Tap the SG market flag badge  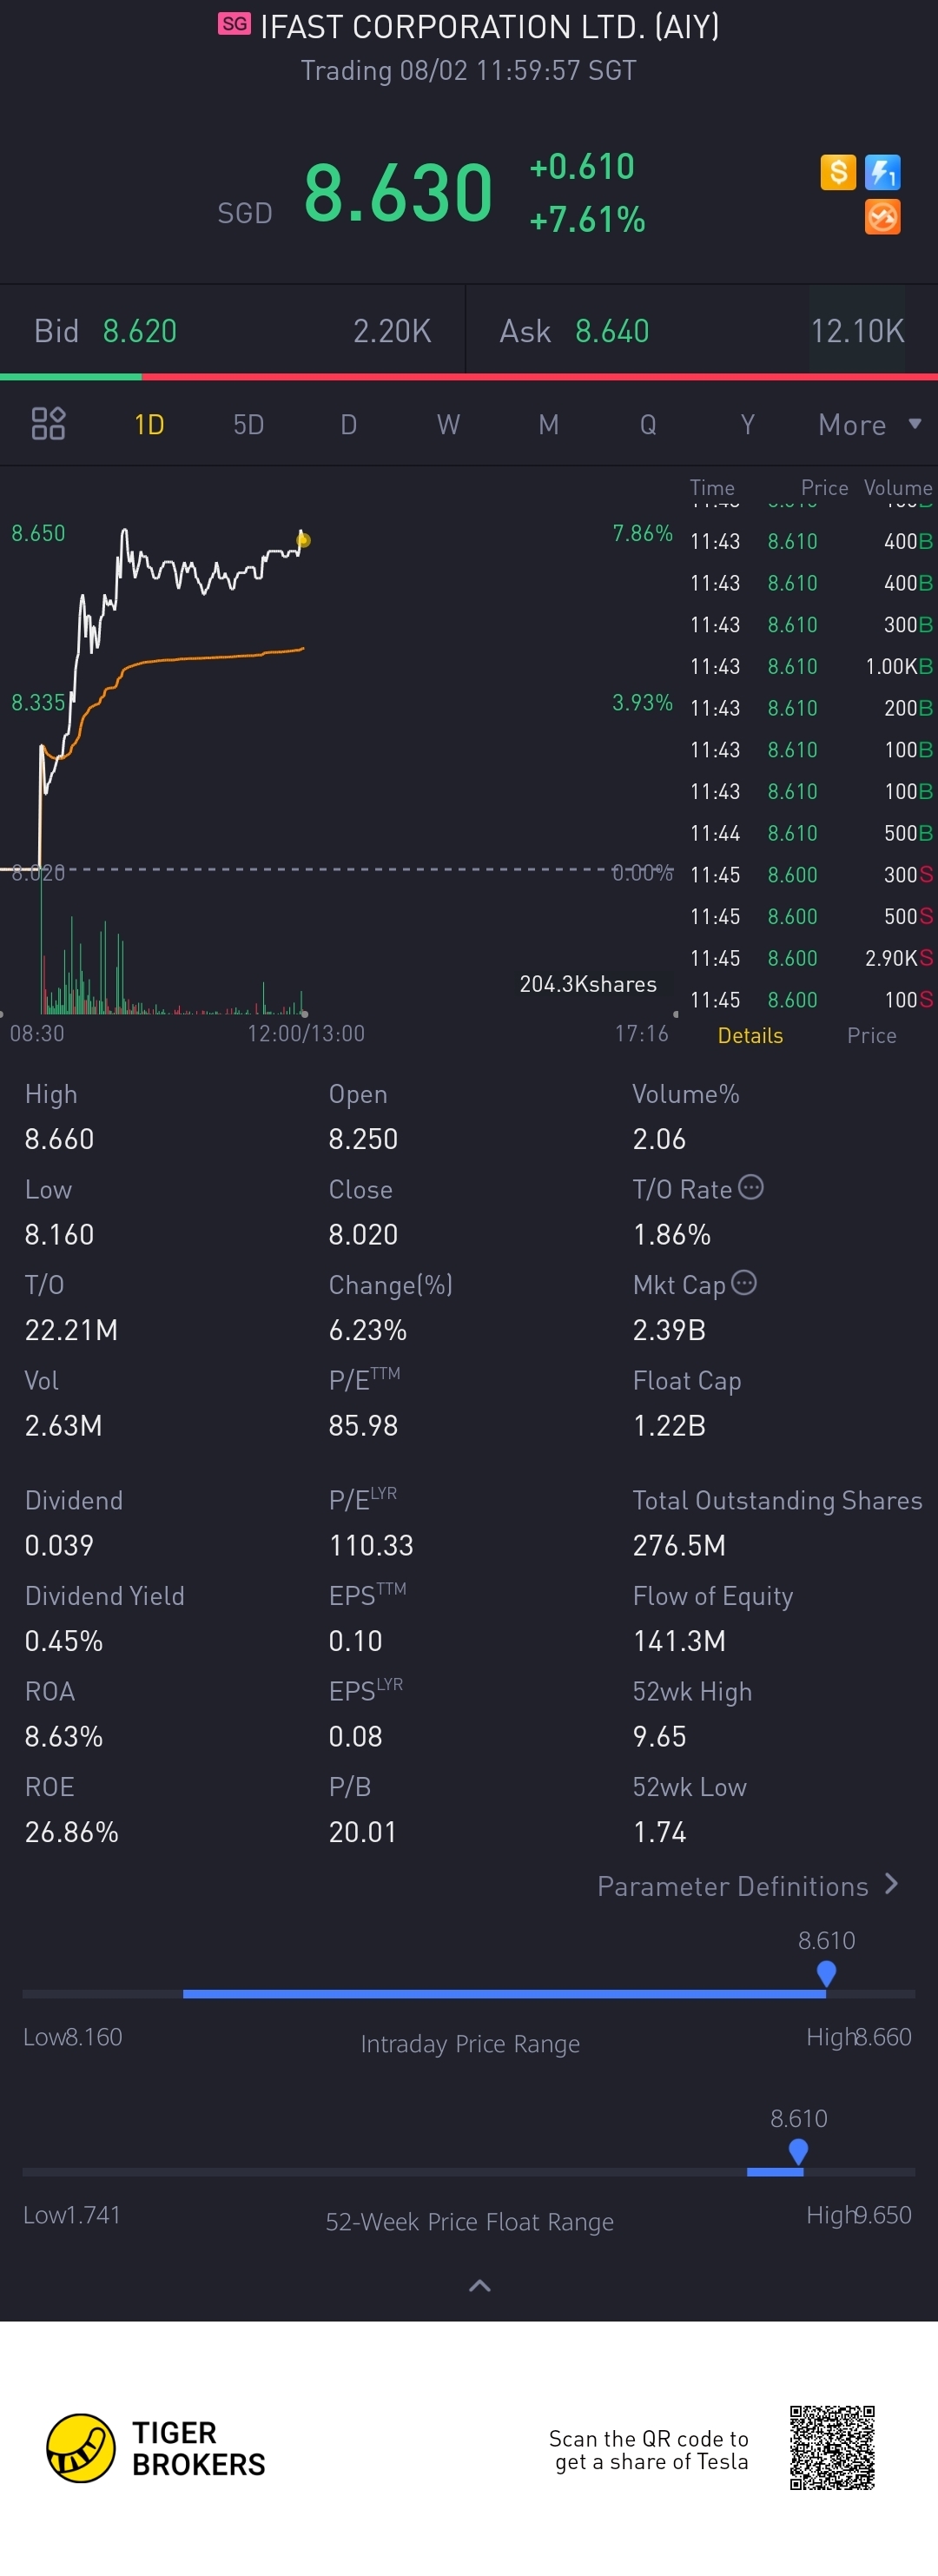pyautogui.click(x=234, y=24)
